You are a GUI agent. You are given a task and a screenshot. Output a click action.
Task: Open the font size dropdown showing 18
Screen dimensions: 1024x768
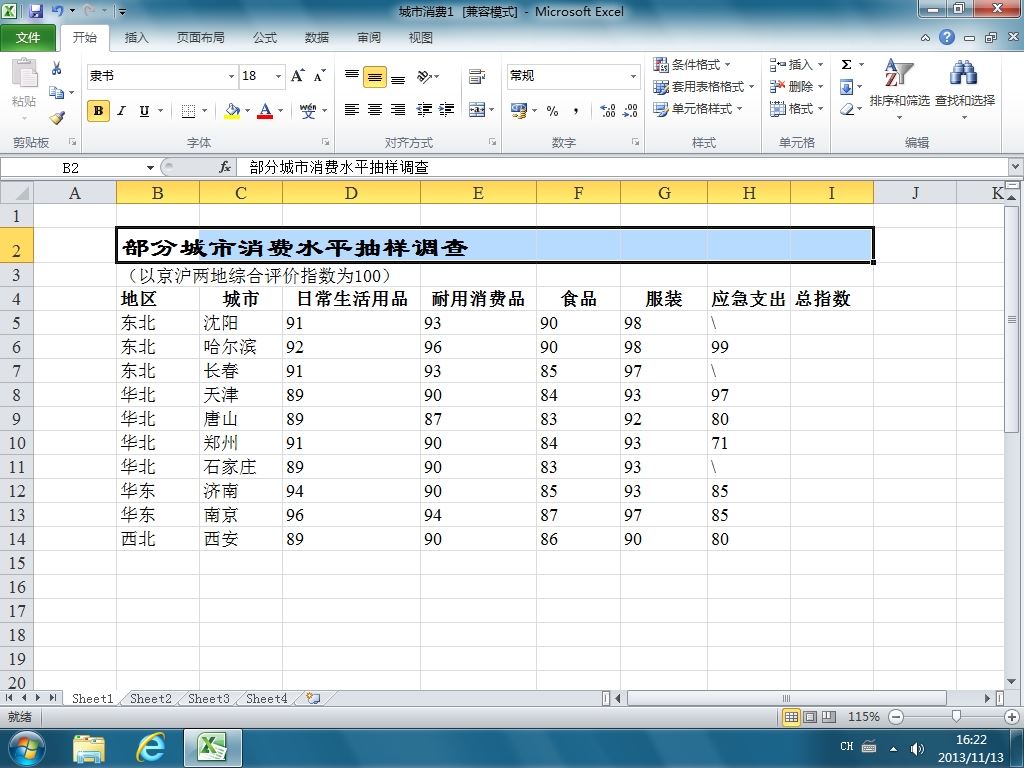tap(278, 76)
